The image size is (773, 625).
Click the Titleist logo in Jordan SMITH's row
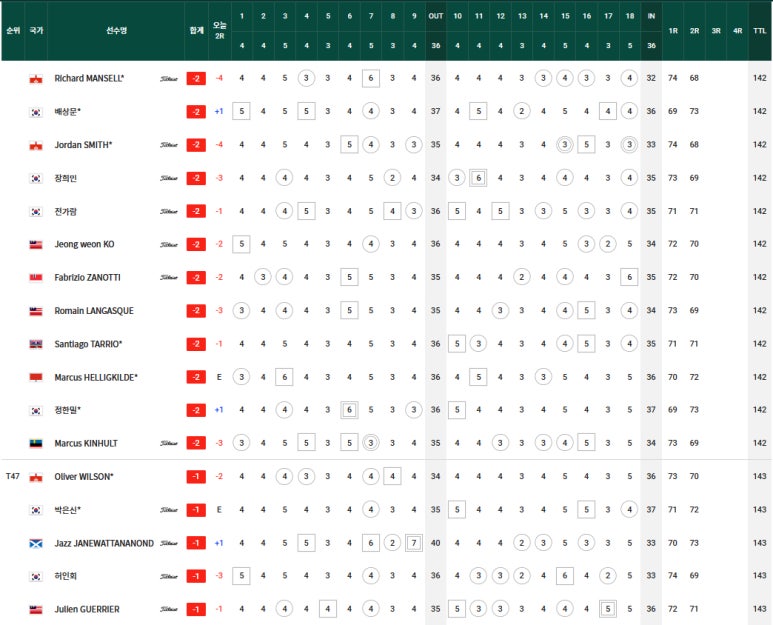[169, 145]
